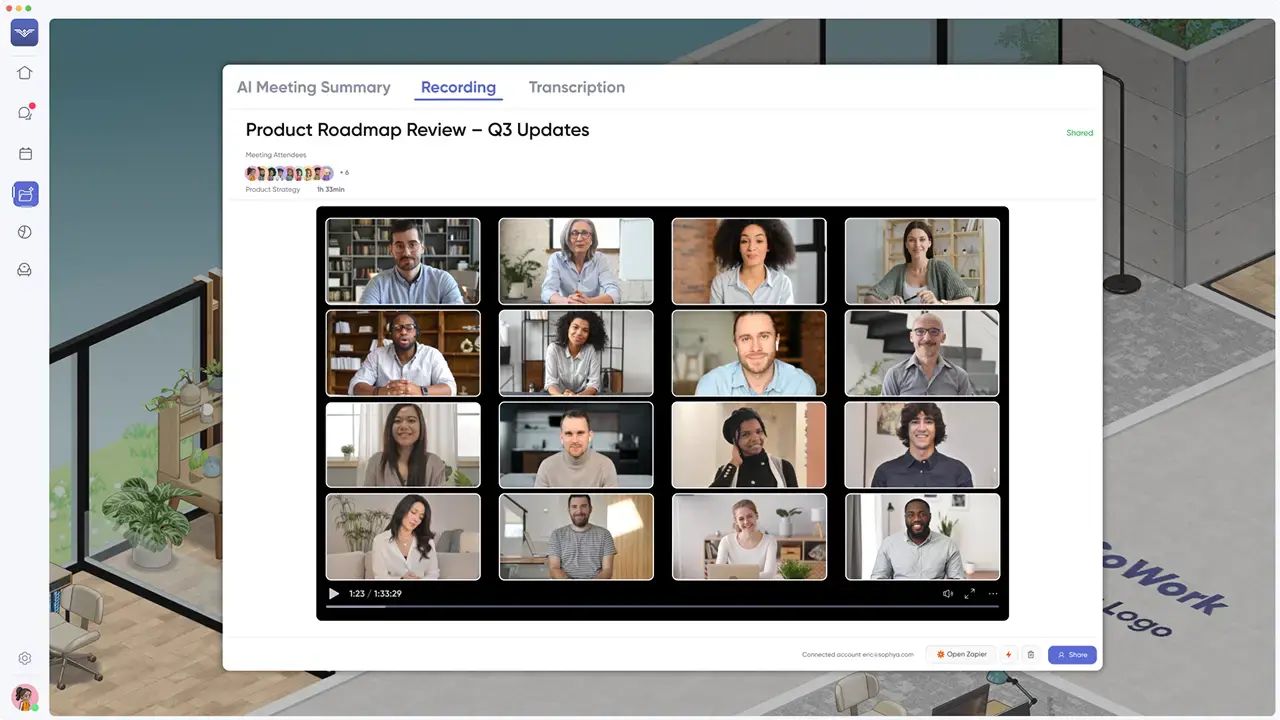The height and width of the screenshot is (720, 1280).
Task: Click the user avatar at bottom of sidebar
Action: point(25,697)
